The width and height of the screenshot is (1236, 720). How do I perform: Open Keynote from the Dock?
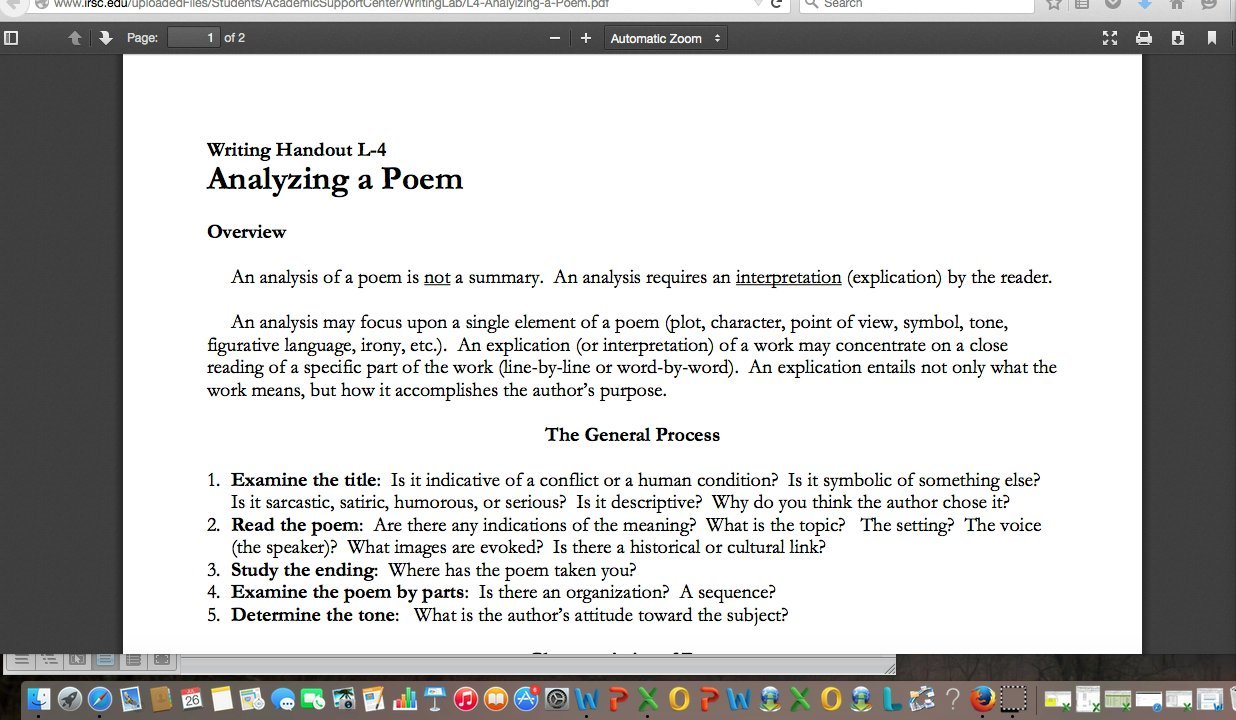(x=435, y=699)
